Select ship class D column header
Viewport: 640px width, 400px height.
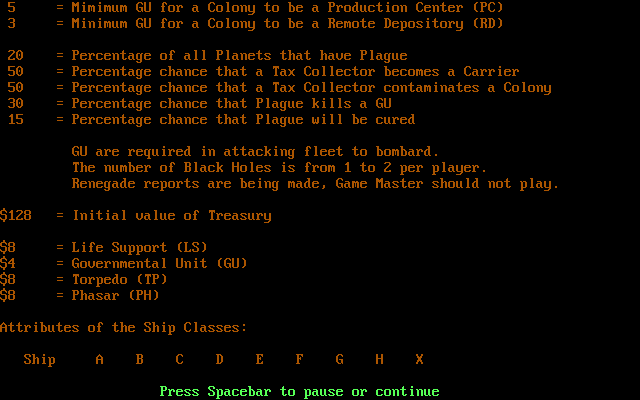point(220,359)
